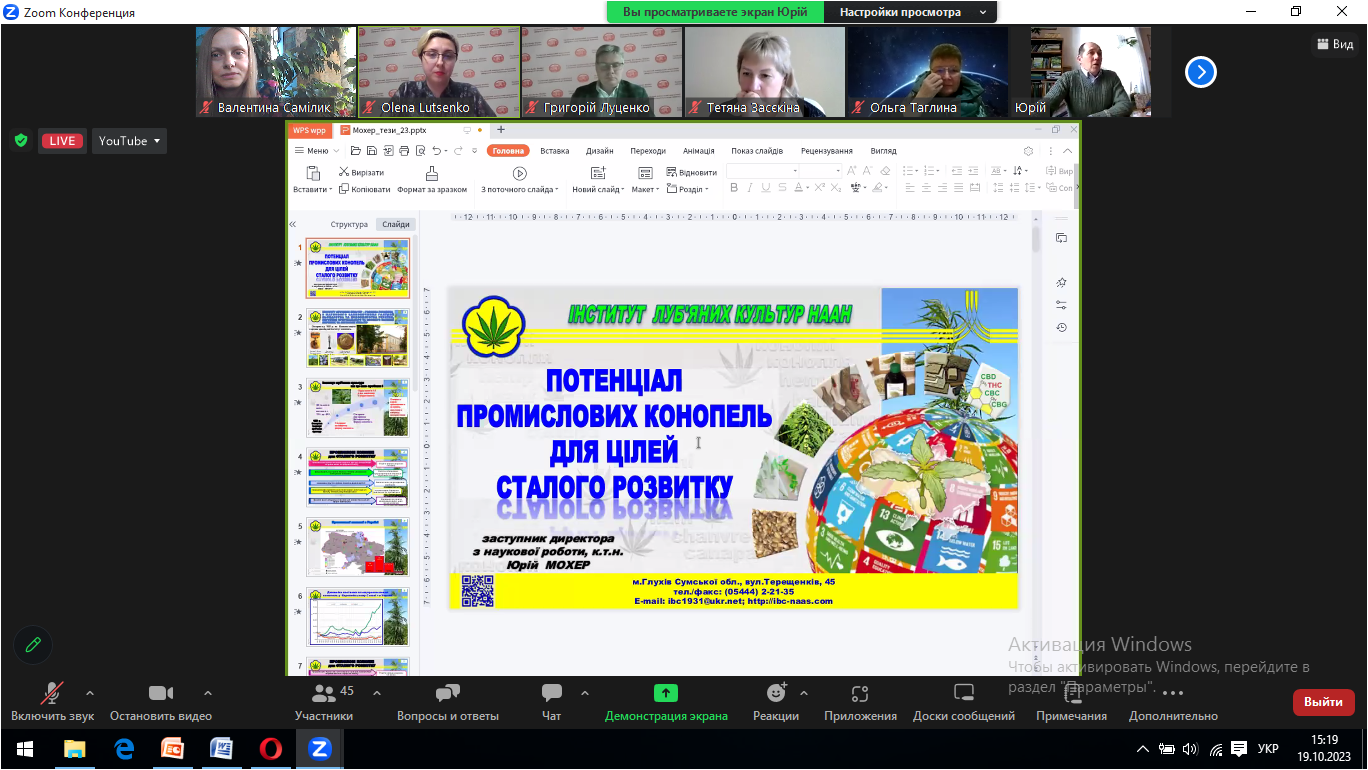Viewport: 1368px width, 770px height.
Task: Open the Вставка ribbon tab
Action: coord(555,151)
